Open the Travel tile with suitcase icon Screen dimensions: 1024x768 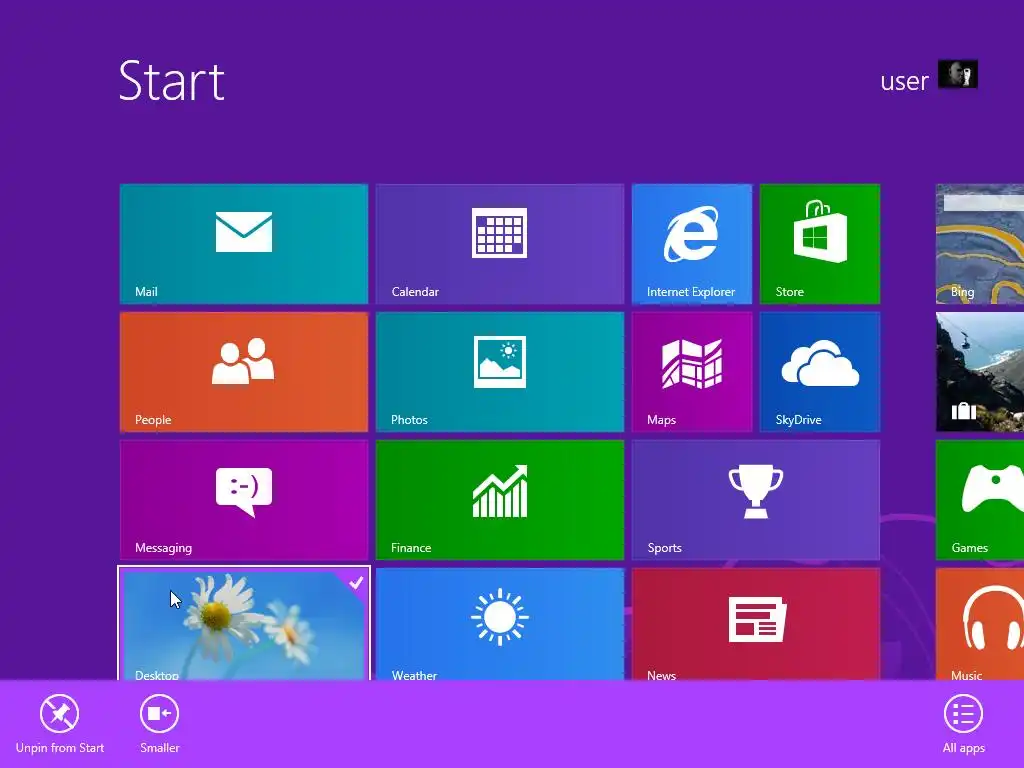[980, 372]
